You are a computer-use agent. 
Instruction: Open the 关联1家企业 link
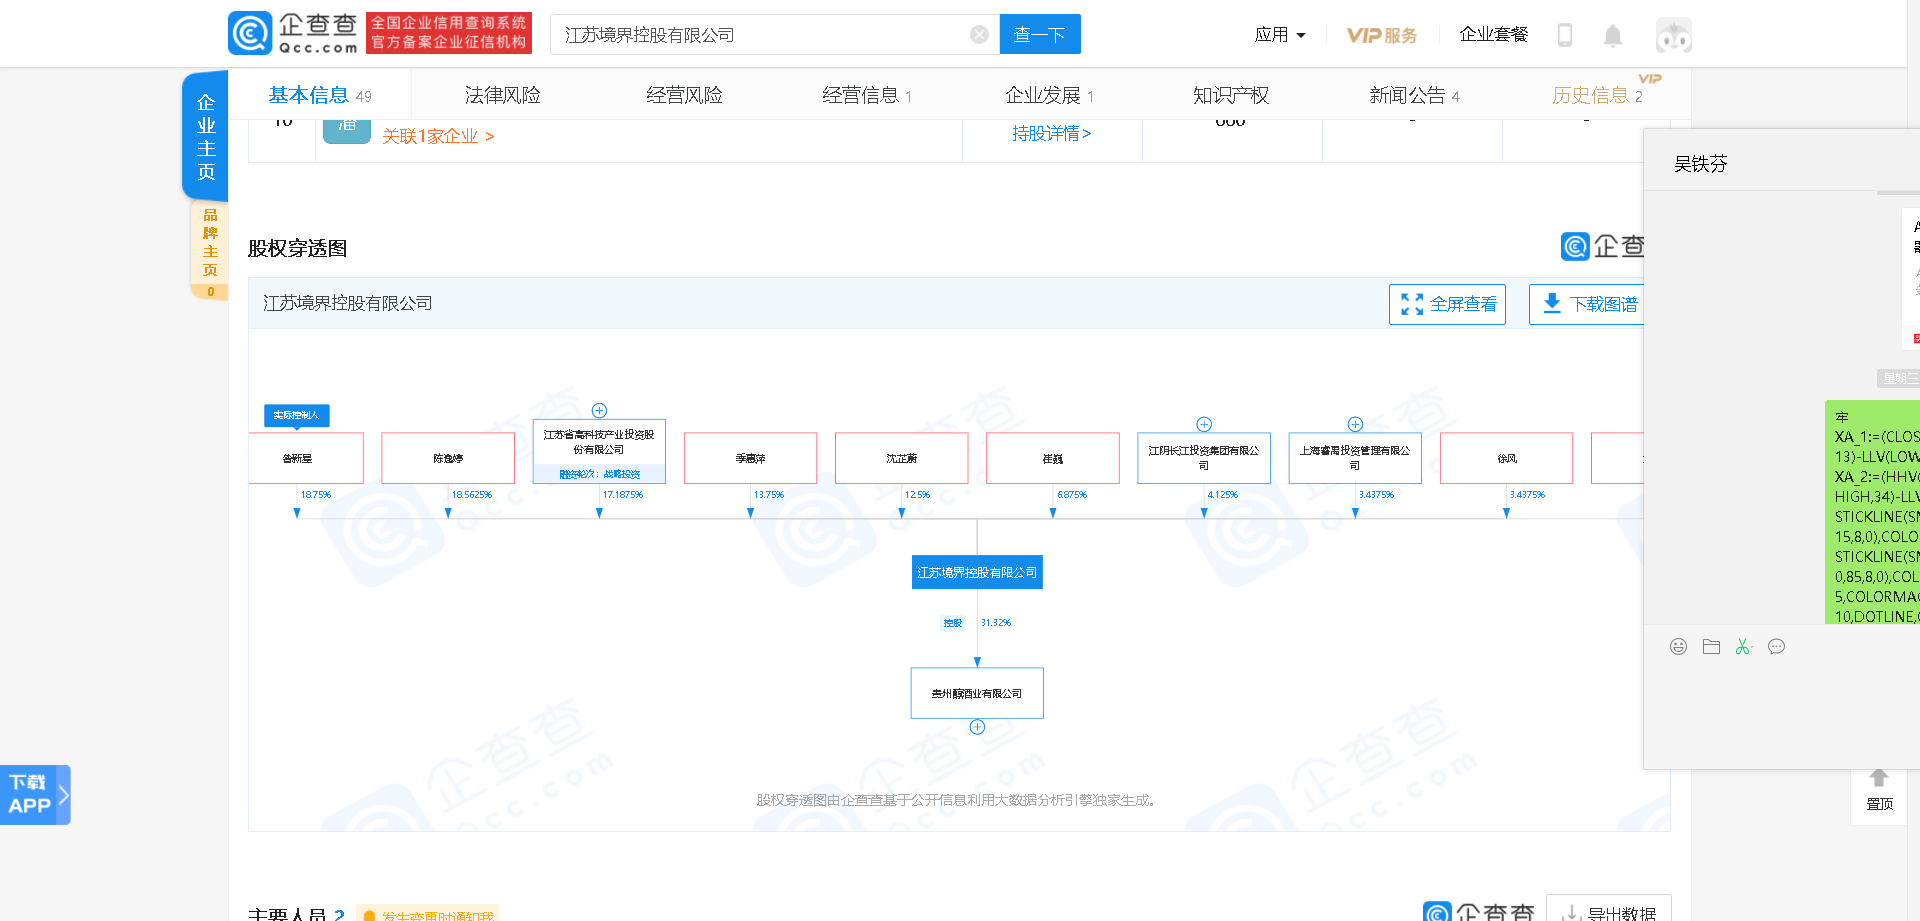(438, 136)
